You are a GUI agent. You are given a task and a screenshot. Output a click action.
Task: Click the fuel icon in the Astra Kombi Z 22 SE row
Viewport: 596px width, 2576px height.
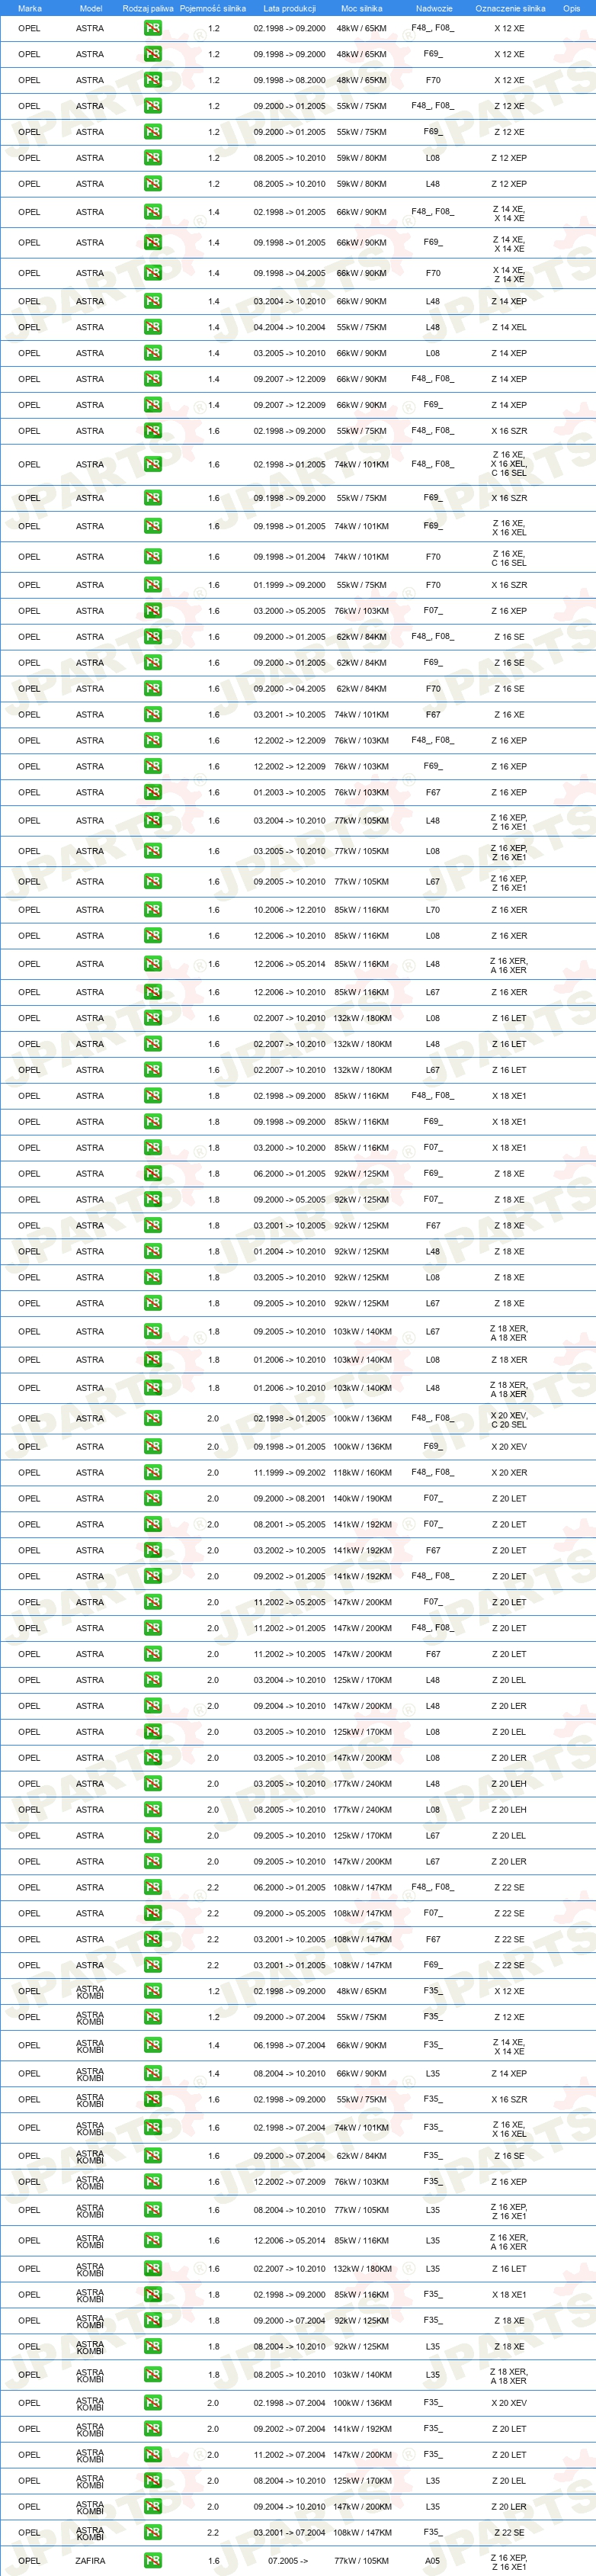click(x=153, y=2532)
